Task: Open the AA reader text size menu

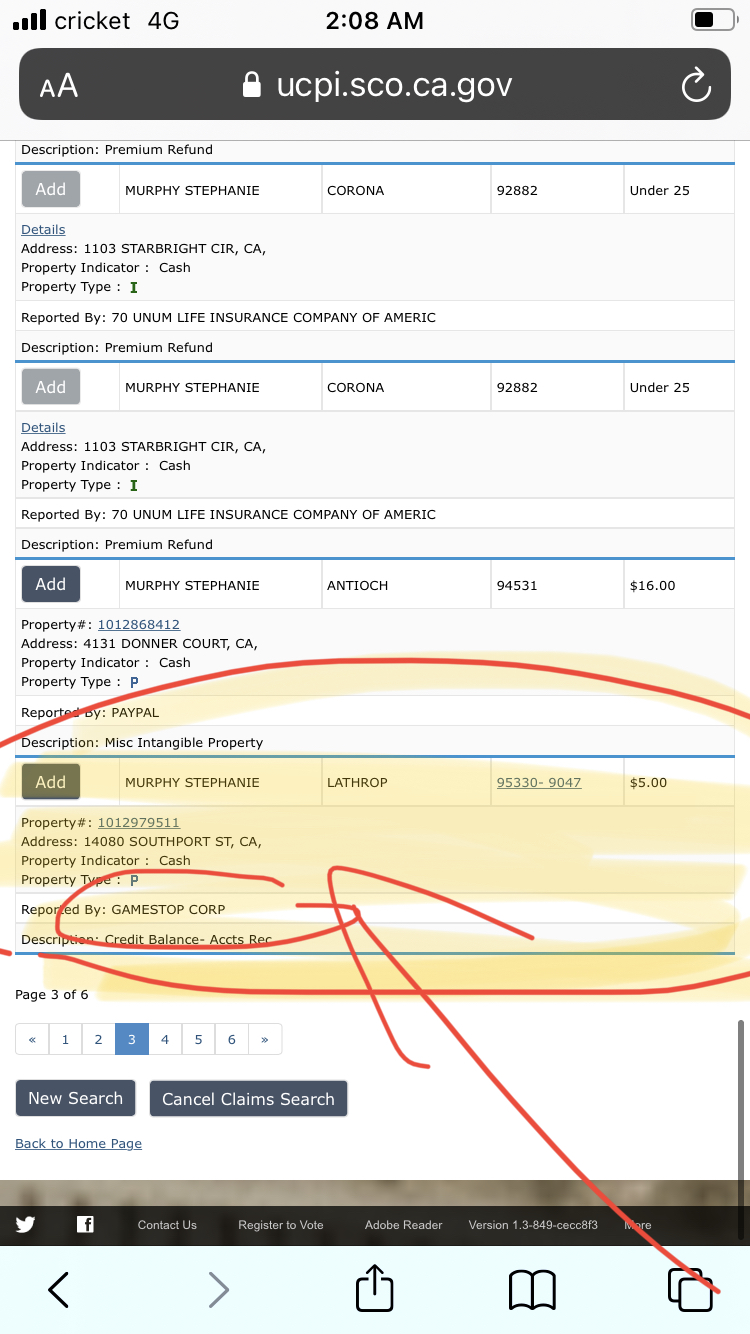Action: coord(59,86)
